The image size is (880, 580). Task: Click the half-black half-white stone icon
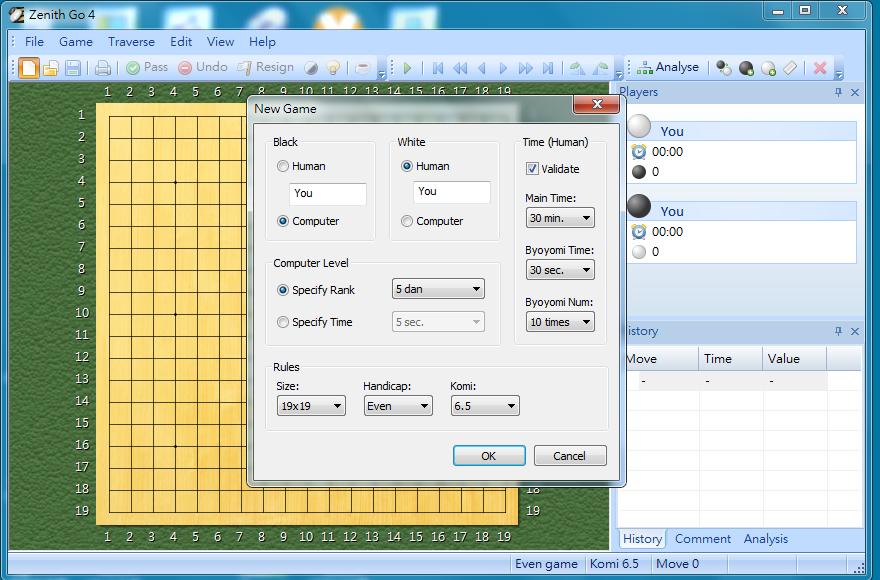[311, 68]
